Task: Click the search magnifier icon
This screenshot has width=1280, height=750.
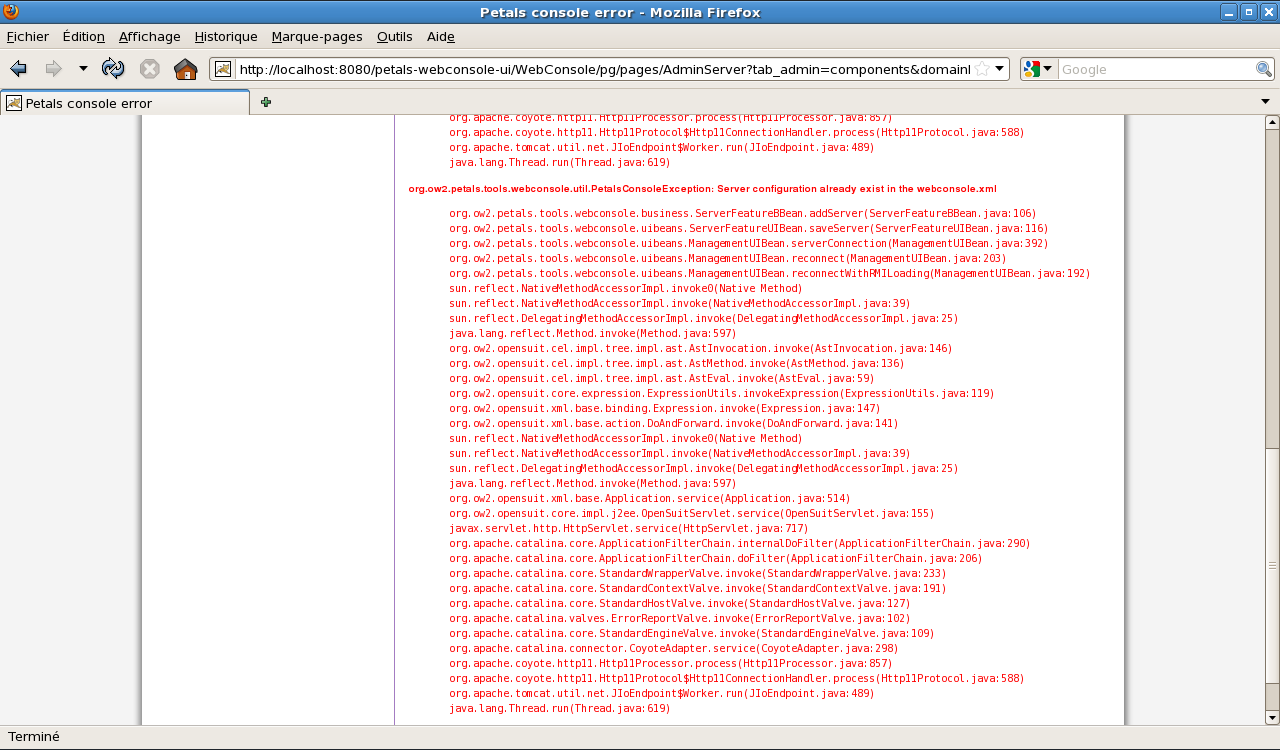Action: [1264, 69]
